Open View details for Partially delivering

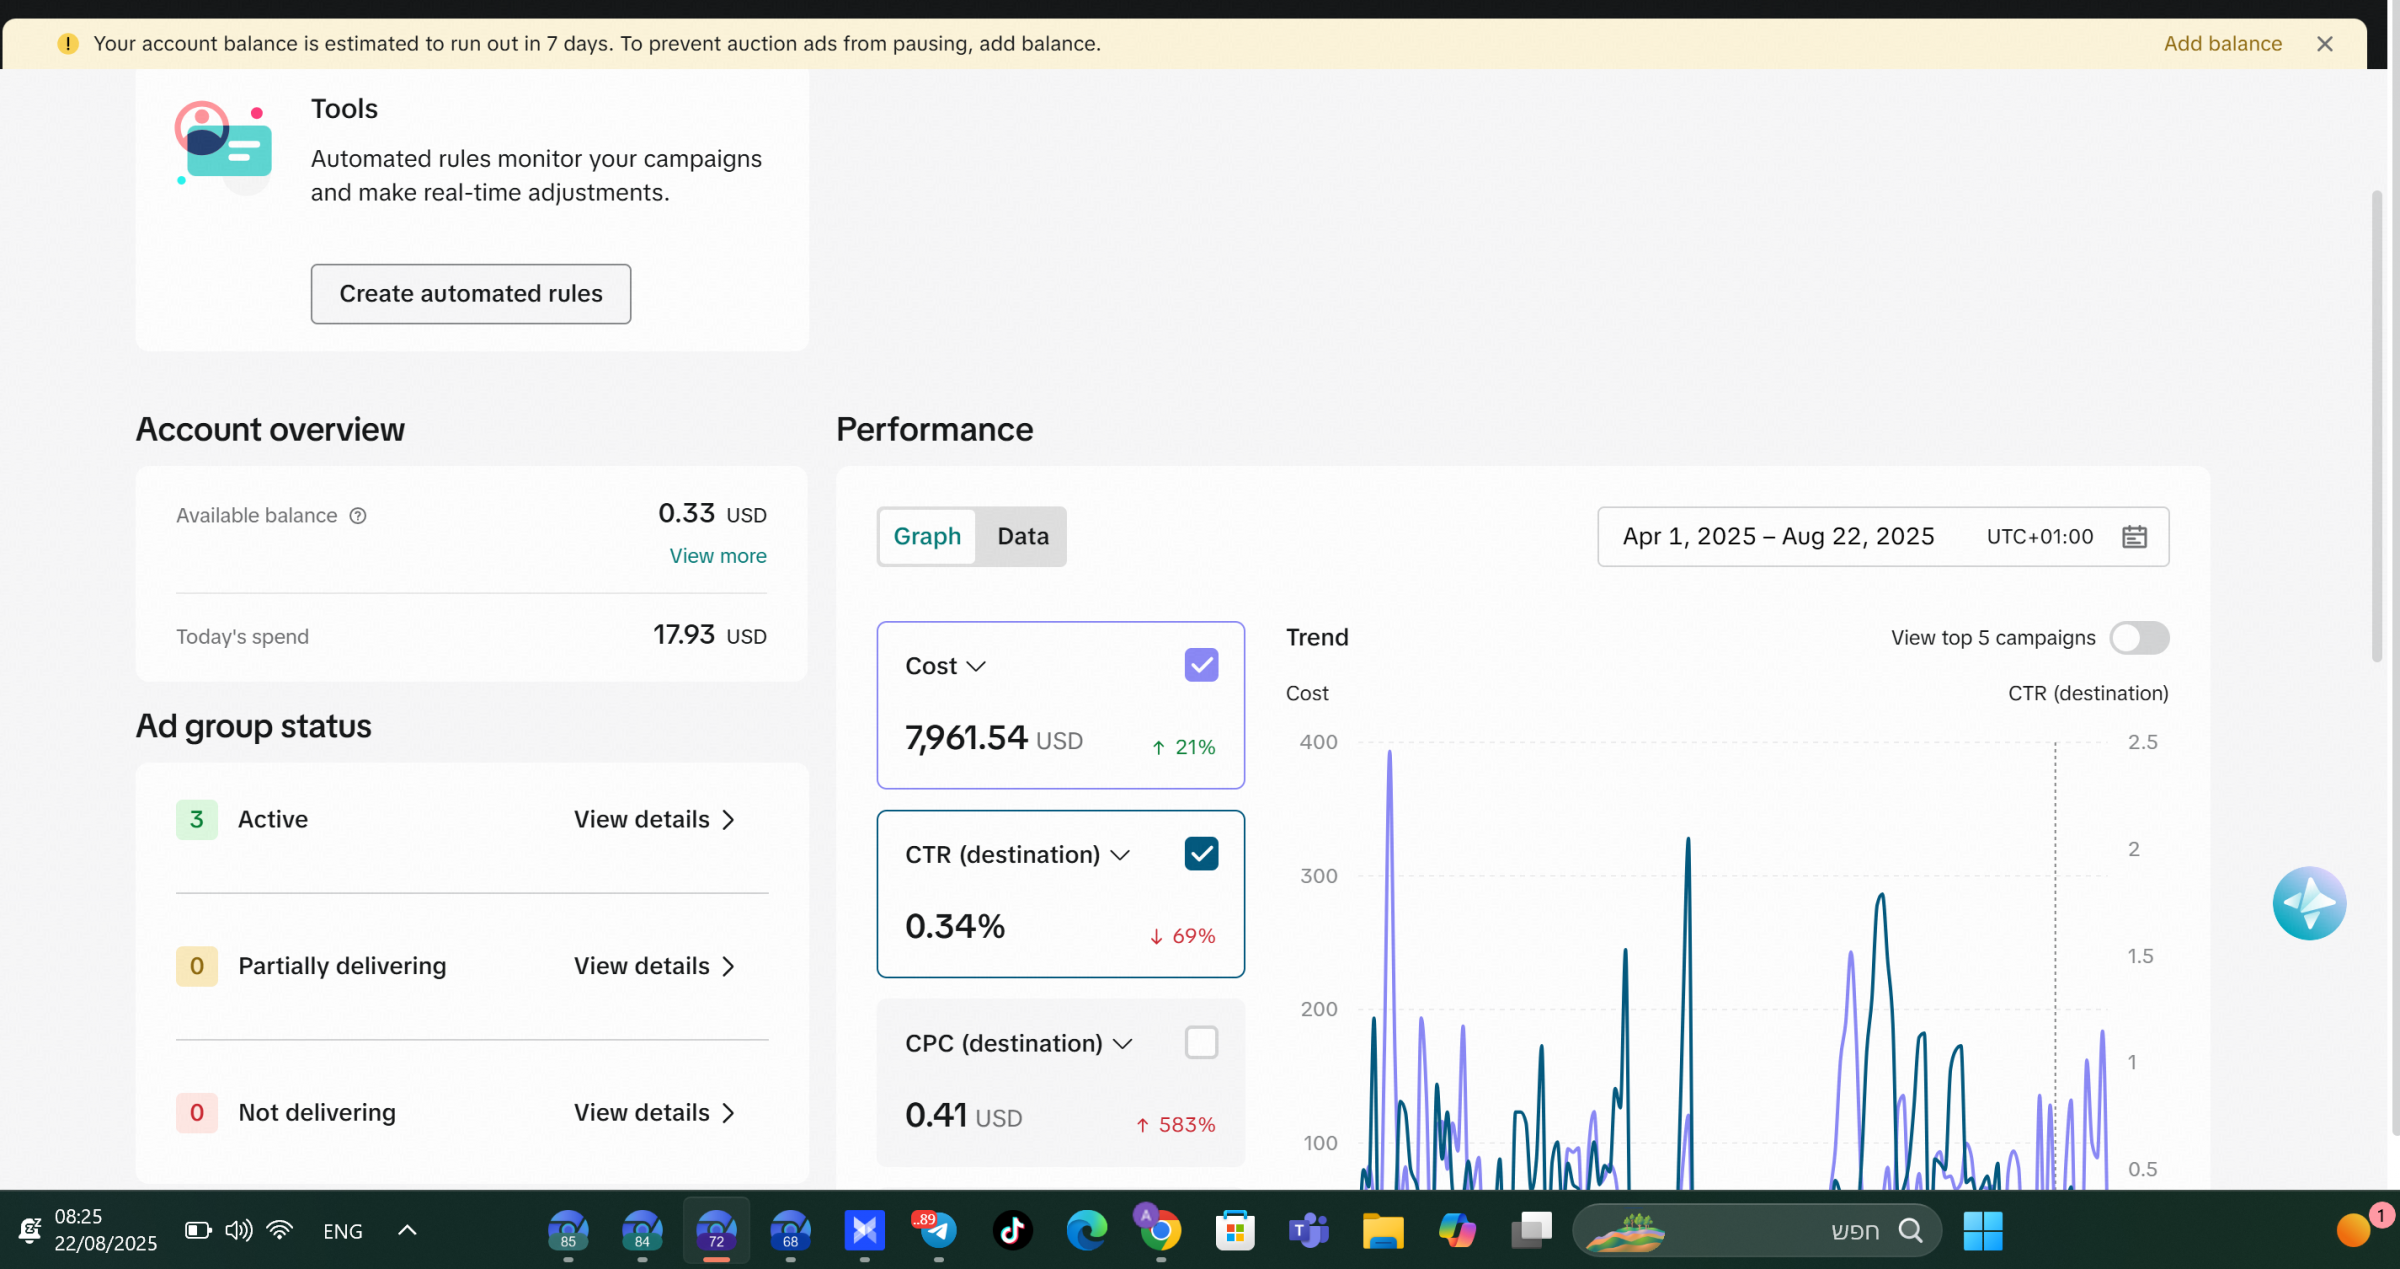pos(655,966)
